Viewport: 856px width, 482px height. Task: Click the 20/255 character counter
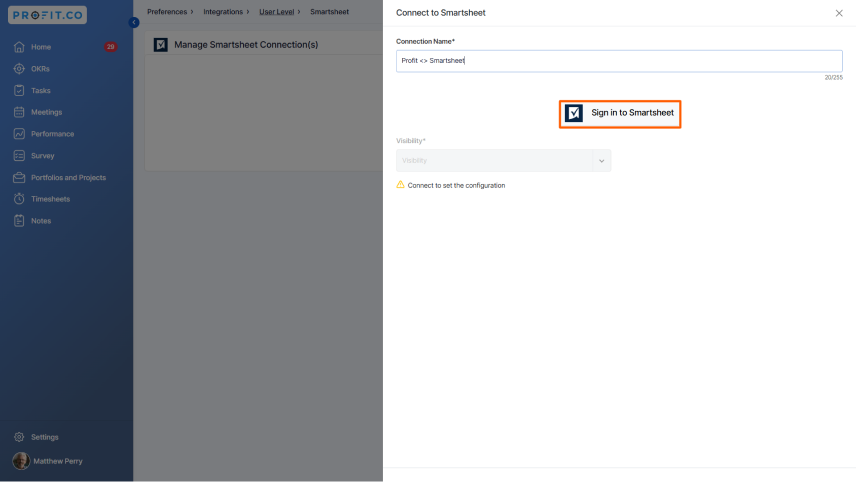point(834,78)
